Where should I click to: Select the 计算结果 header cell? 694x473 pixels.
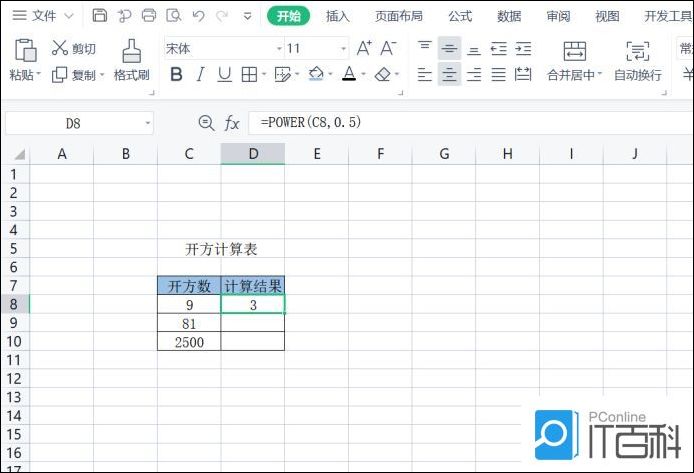pos(253,286)
